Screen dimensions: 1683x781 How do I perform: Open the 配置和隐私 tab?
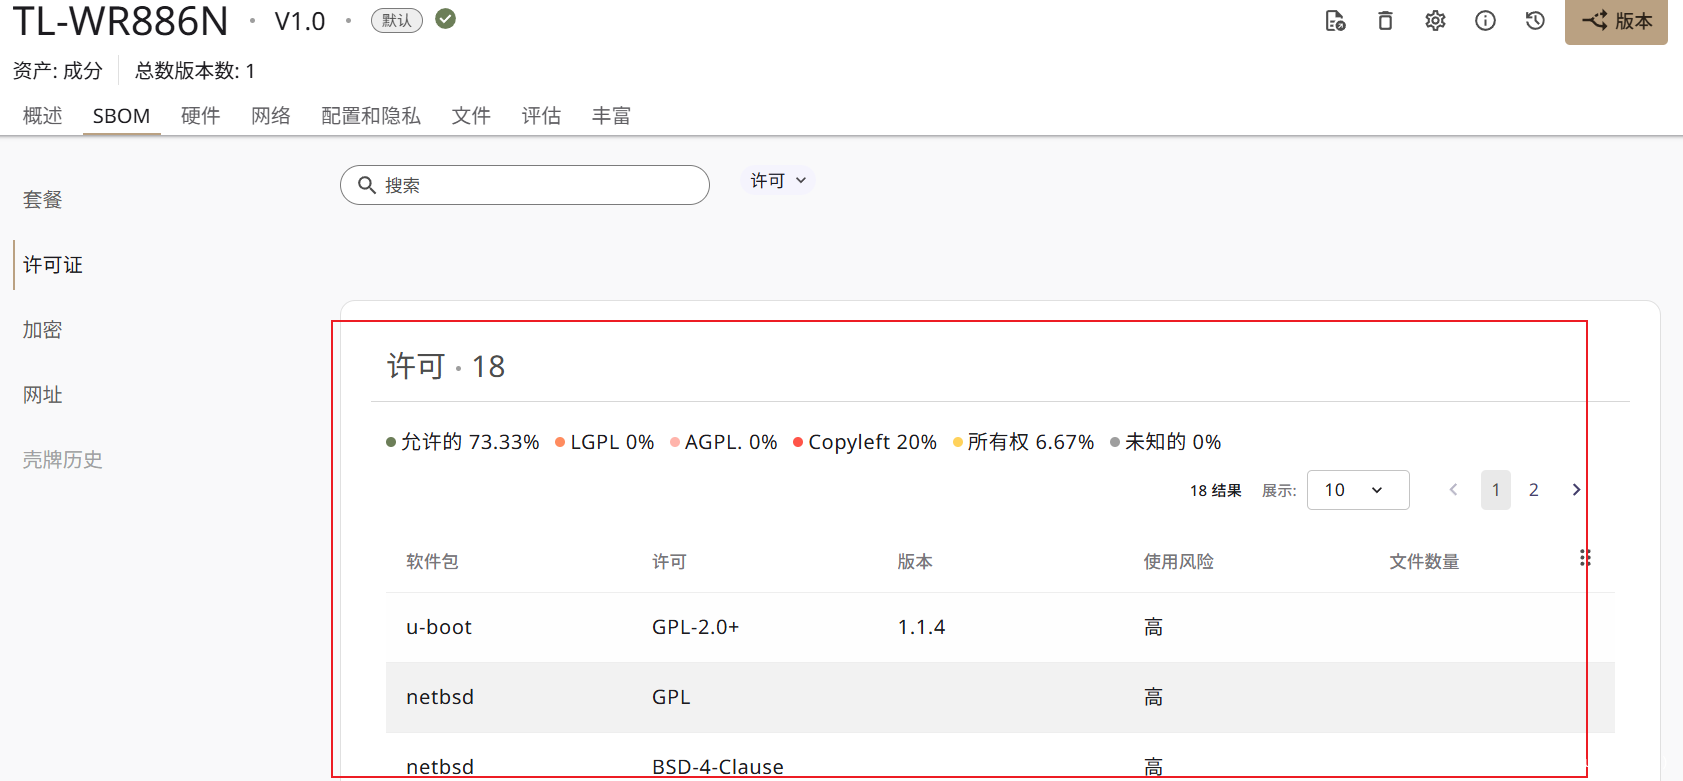pyautogui.click(x=371, y=116)
